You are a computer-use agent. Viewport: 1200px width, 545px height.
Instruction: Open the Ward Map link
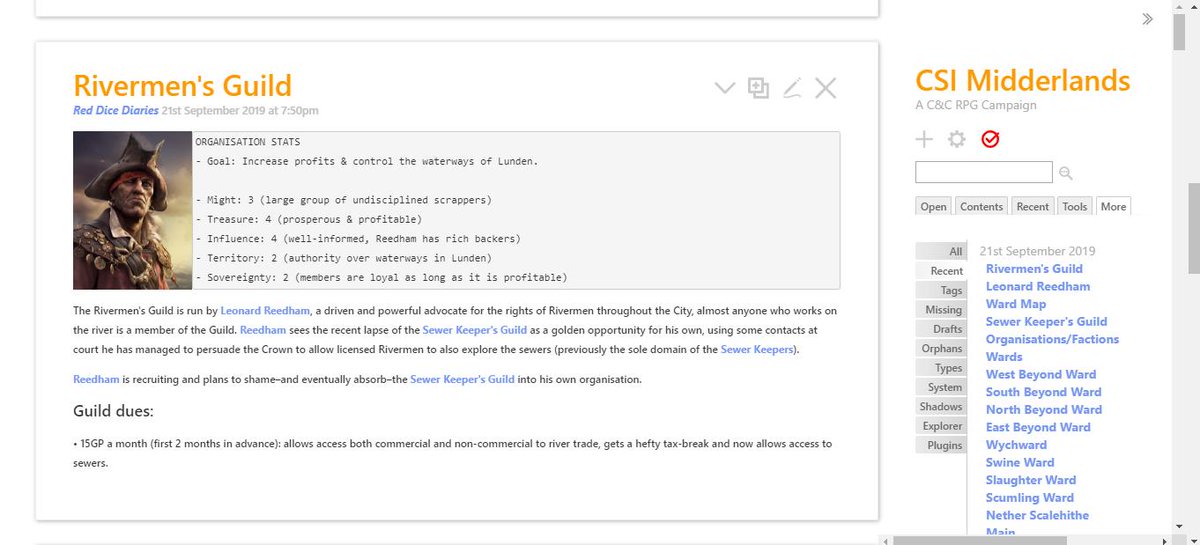point(1016,304)
